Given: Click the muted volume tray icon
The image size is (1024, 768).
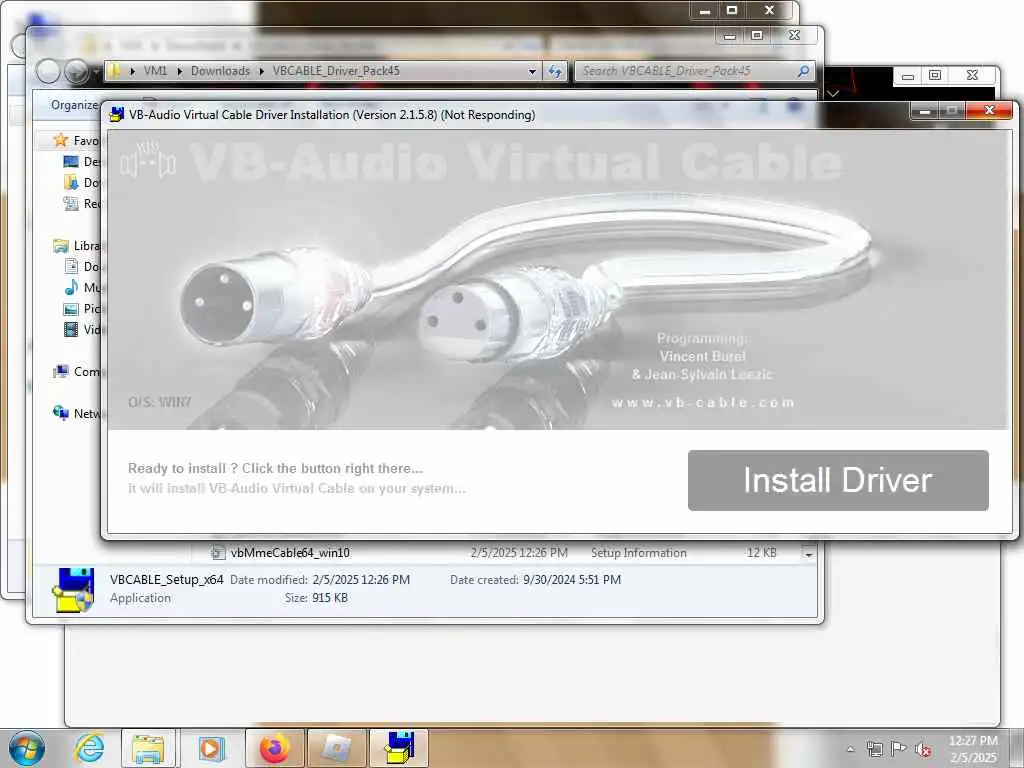Looking at the screenshot, I should coord(923,750).
